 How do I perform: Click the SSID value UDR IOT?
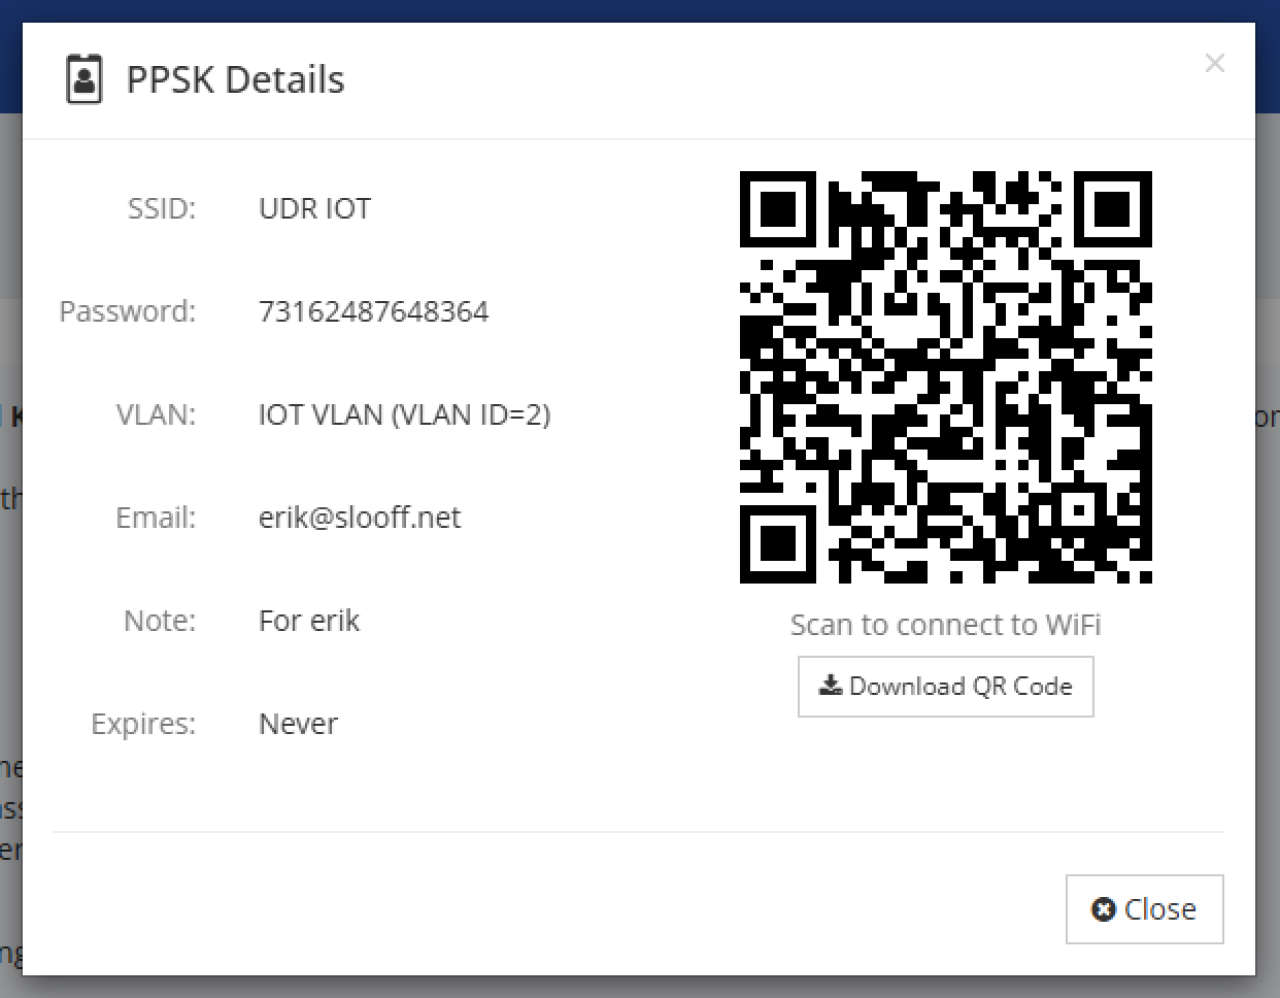tap(315, 208)
